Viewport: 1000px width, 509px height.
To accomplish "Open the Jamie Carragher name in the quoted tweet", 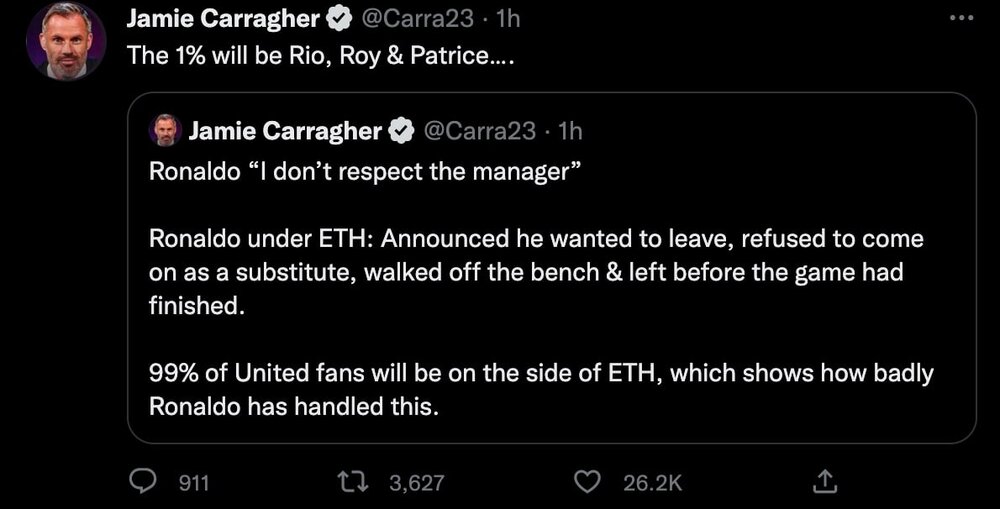I will (285, 130).
